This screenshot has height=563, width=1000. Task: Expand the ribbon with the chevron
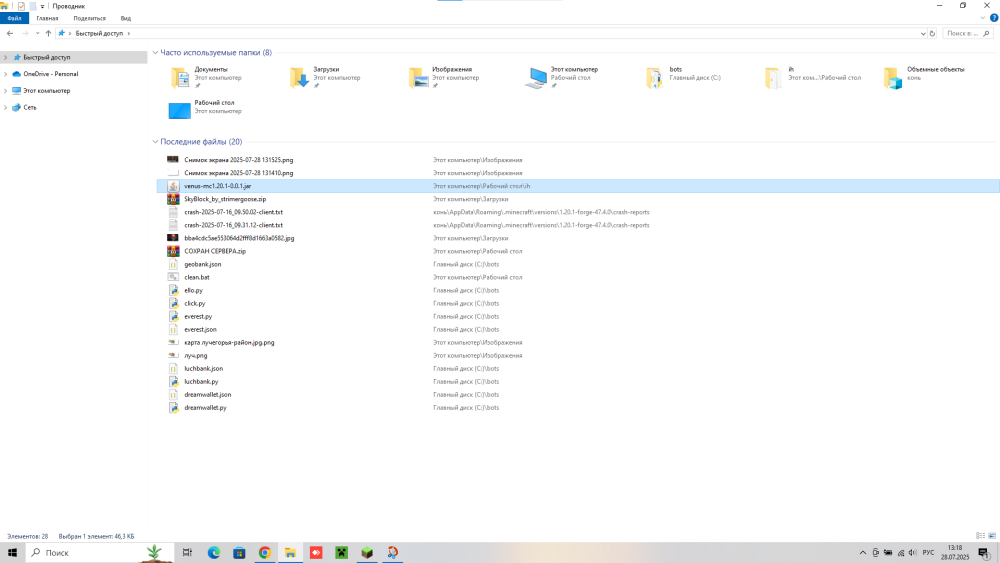(x=983, y=18)
